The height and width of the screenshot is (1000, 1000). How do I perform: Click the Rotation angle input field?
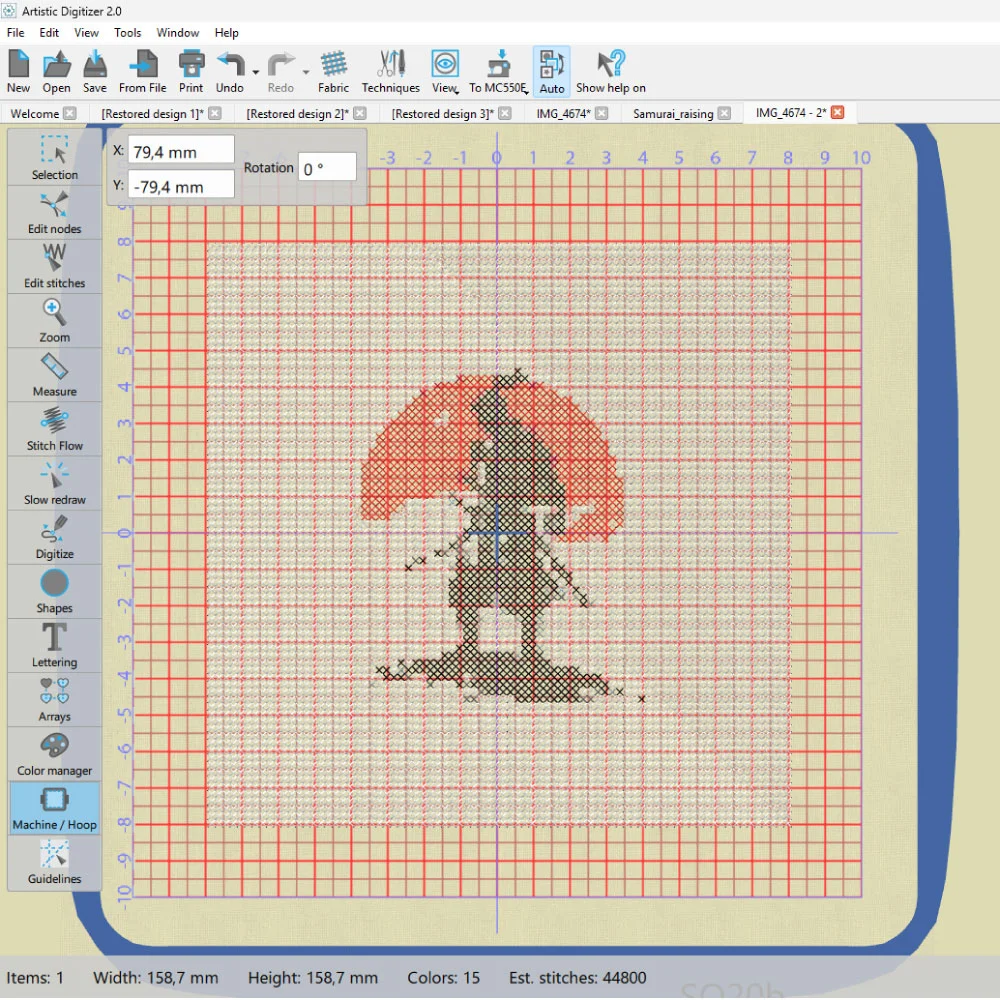tap(327, 168)
